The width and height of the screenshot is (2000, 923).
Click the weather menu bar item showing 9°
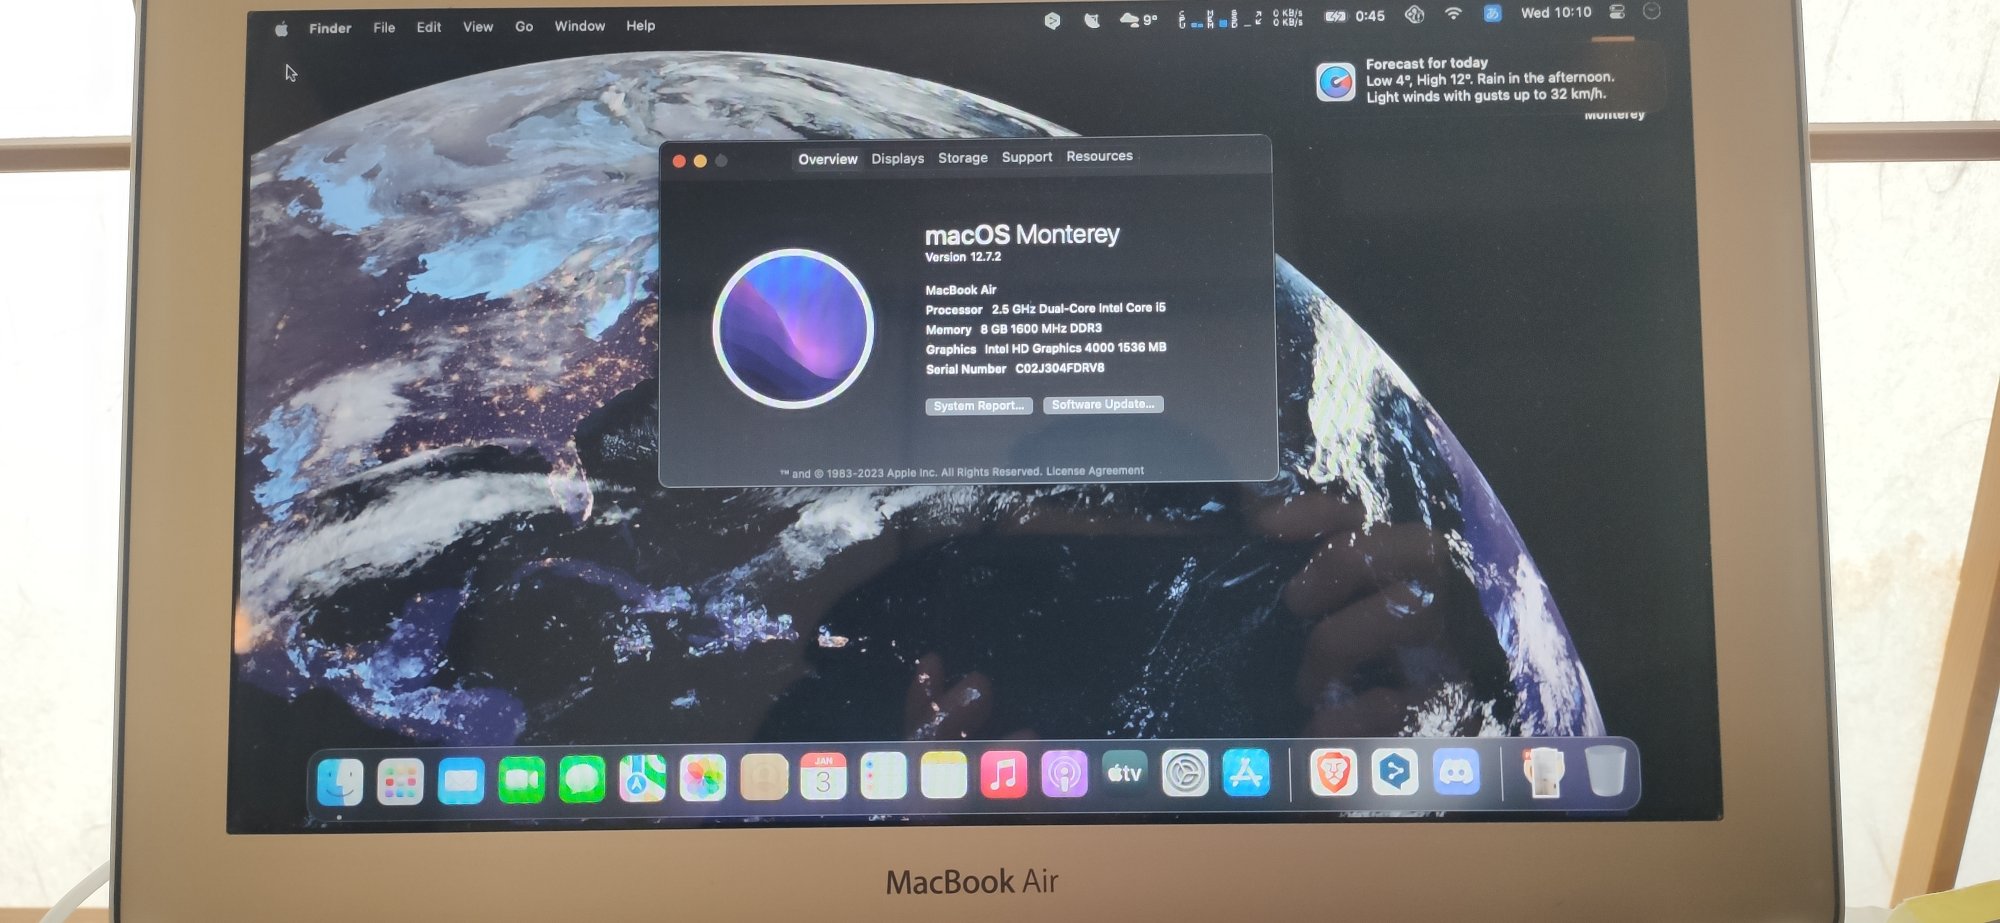[1138, 19]
